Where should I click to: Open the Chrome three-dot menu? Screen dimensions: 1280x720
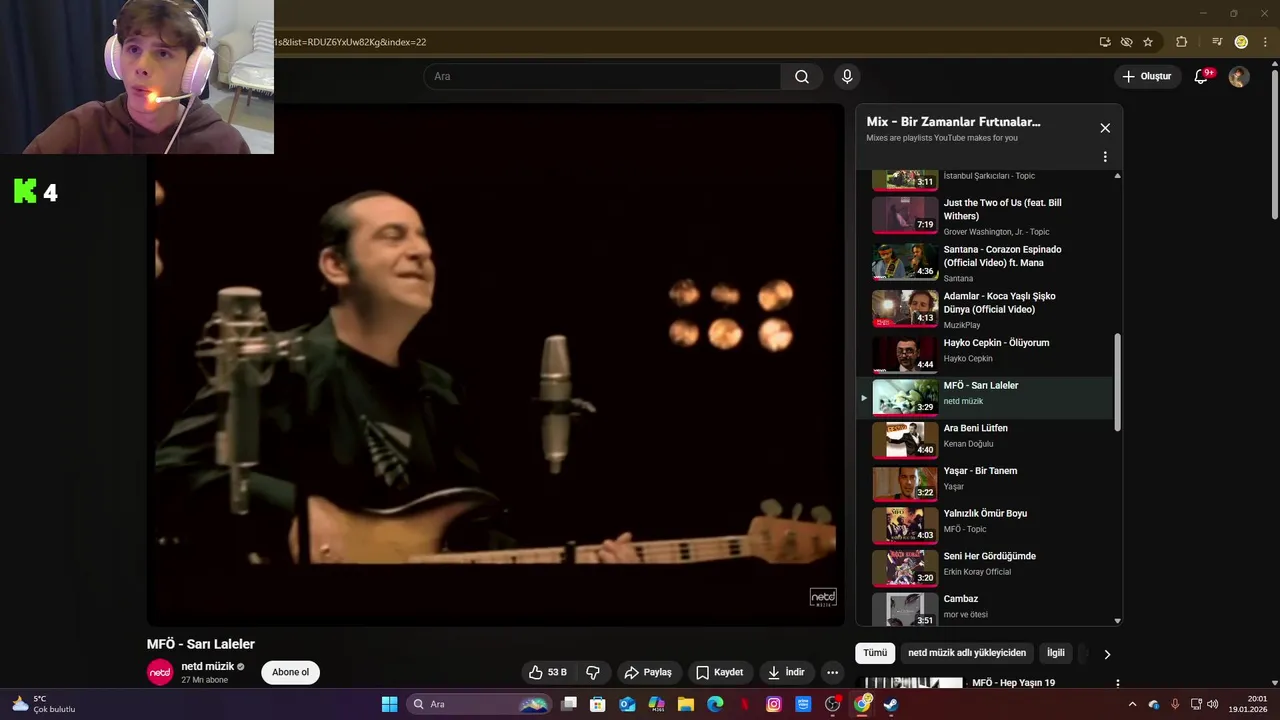1264,42
